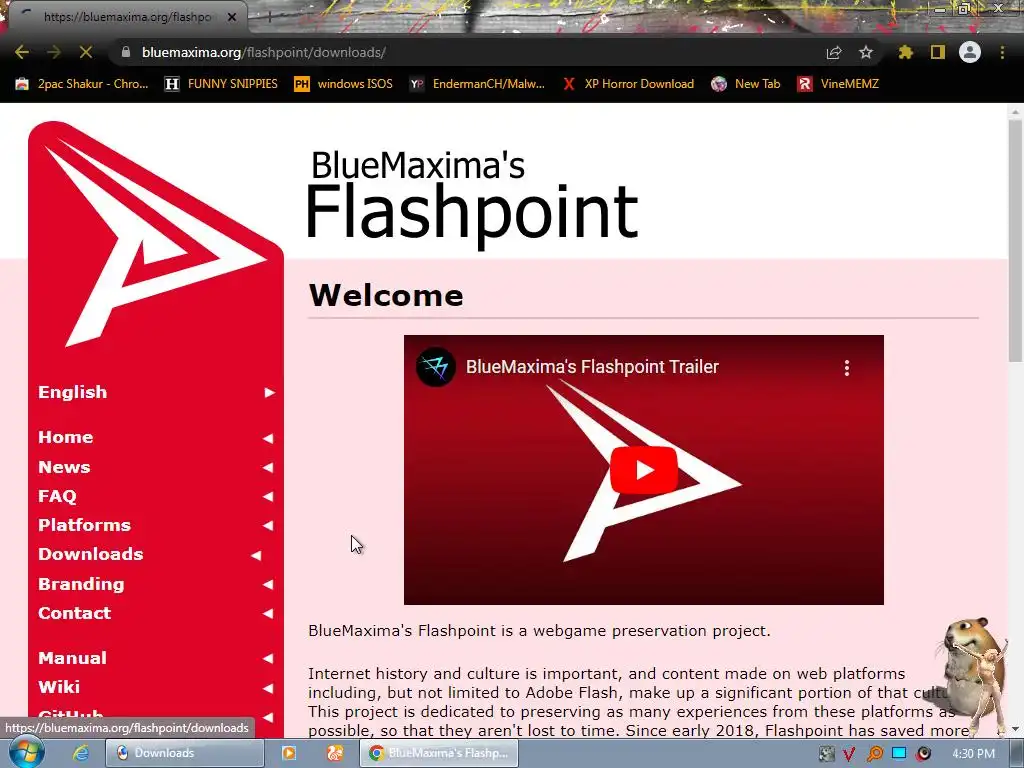The width and height of the screenshot is (1024, 768).
Task: Click the BlueMaxima's Flashpoint Trailer title
Action: (592, 367)
